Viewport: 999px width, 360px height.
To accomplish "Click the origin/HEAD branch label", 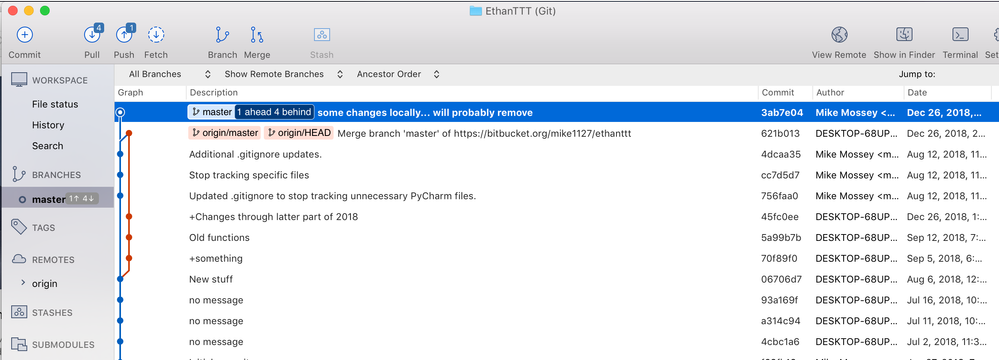I will pyautogui.click(x=299, y=133).
